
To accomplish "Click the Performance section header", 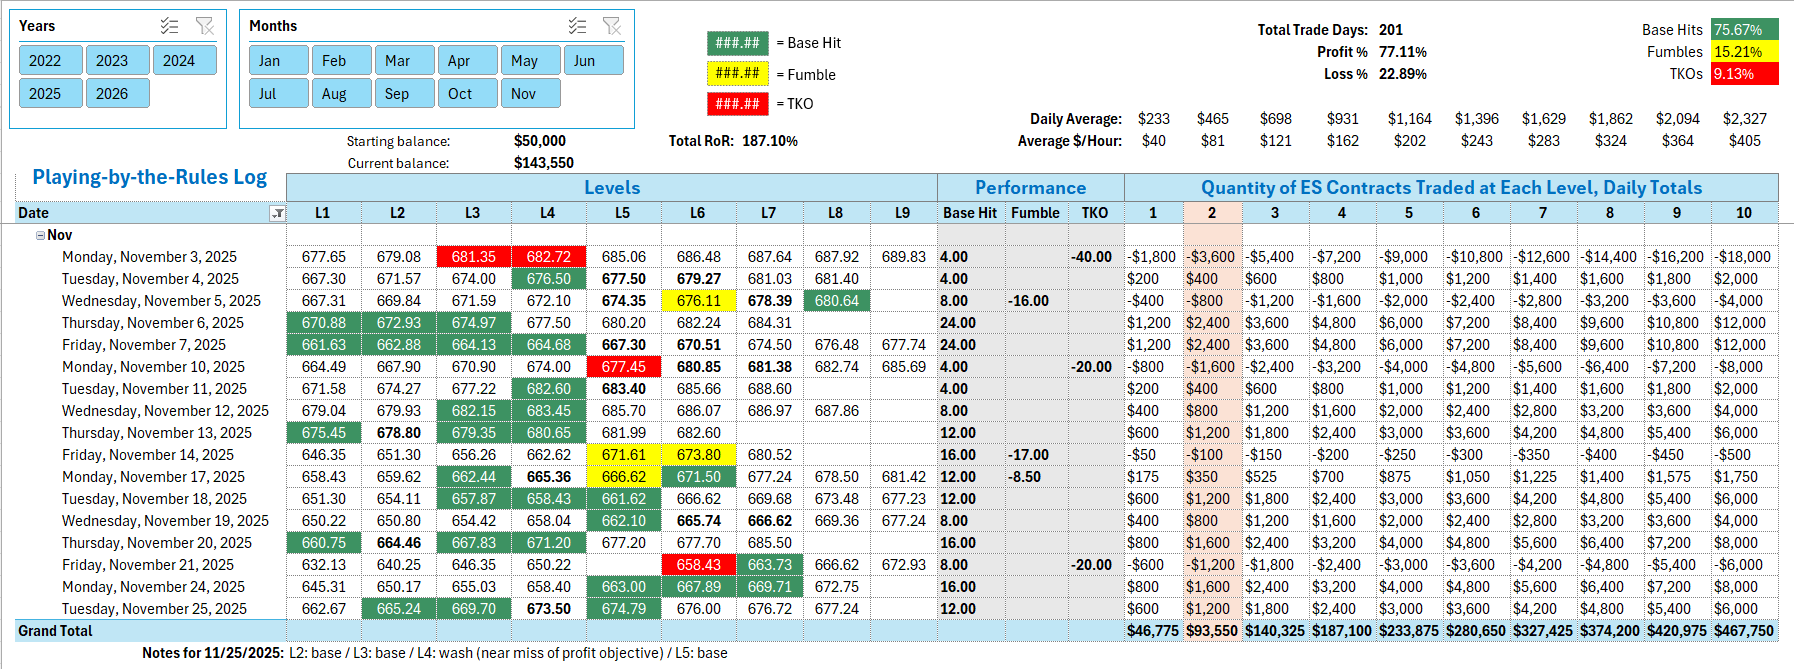I will pyautogui.click(x=1030, y=188).
